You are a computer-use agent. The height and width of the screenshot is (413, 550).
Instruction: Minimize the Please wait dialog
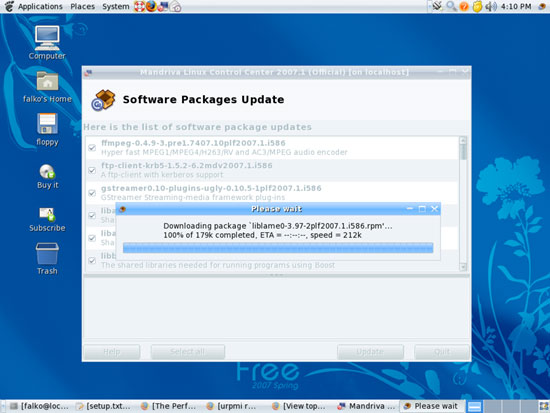tap(410, 209)
